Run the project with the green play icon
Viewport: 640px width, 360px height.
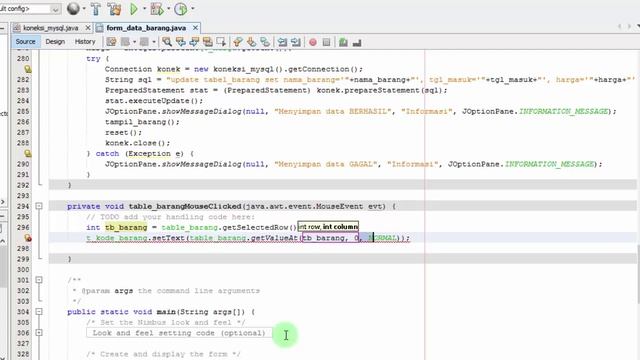coord(133,9)
